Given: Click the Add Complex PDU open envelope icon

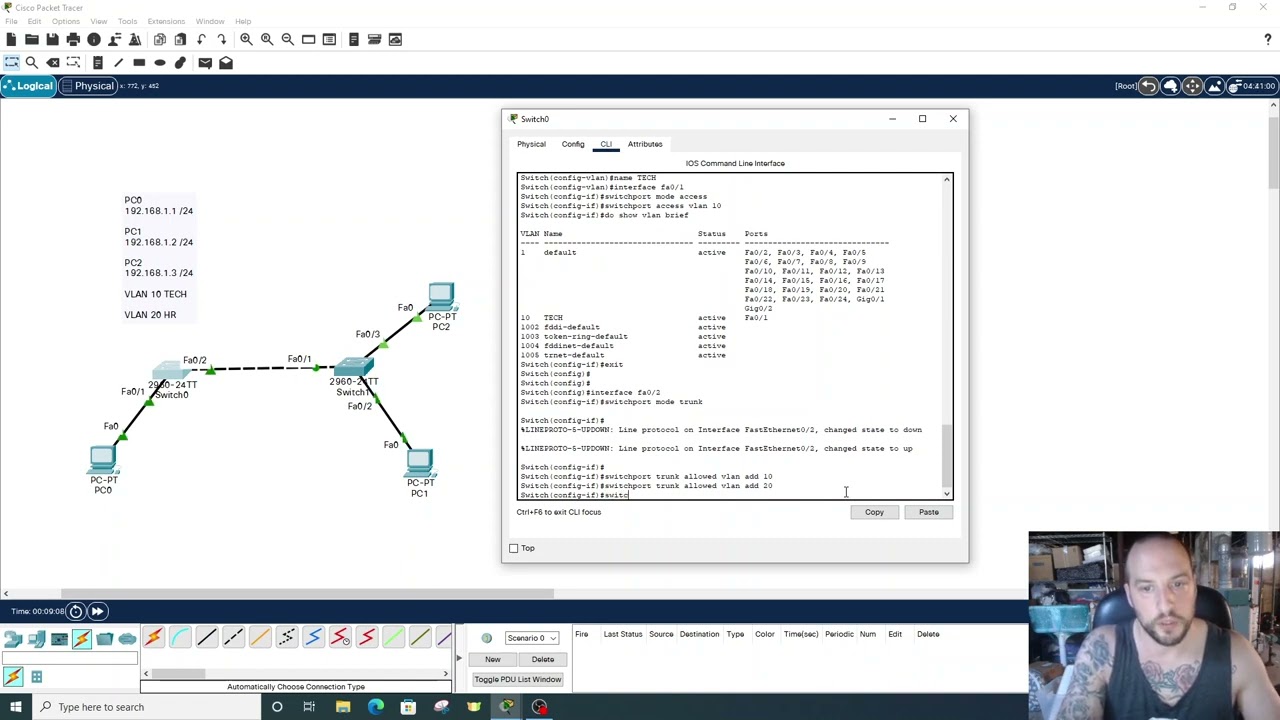Looking at the screenshot, I should click(226, 62).
